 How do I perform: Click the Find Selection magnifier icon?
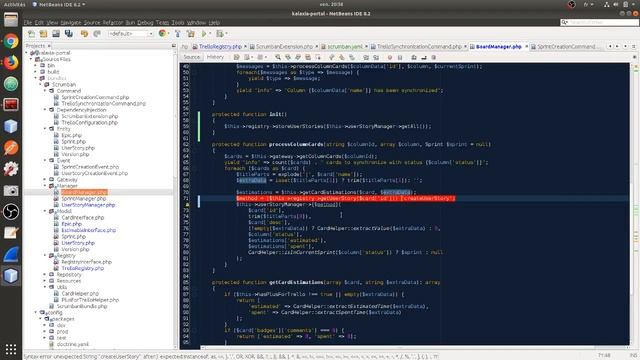click(278, 58)
